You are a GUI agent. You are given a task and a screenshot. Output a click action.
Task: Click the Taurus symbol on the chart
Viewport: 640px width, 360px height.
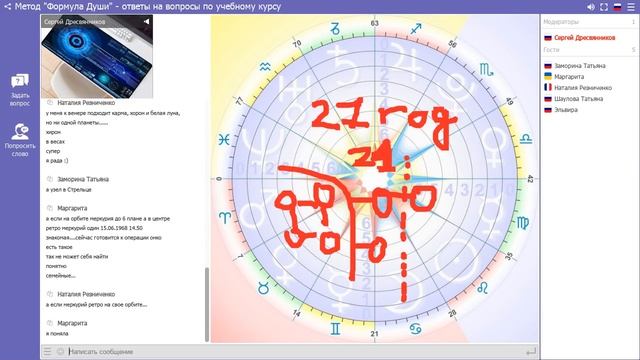[264, 289]
